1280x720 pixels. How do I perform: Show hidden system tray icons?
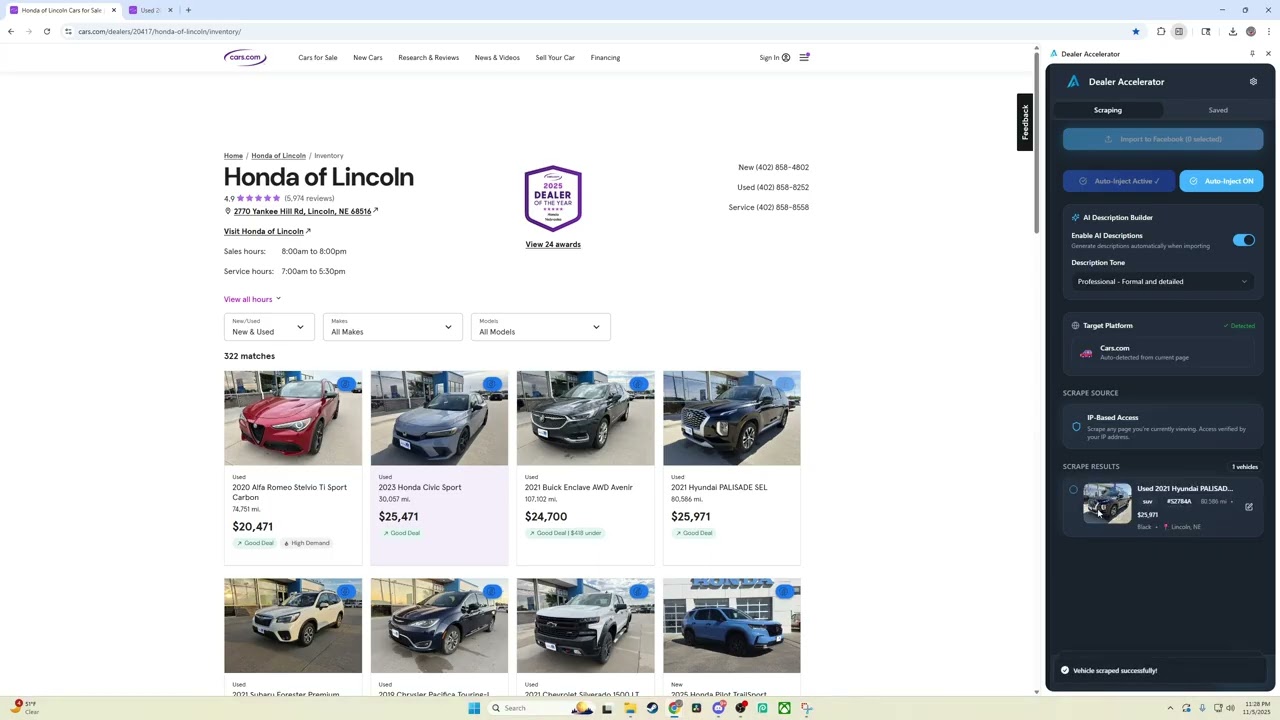tap(1170, 708)
